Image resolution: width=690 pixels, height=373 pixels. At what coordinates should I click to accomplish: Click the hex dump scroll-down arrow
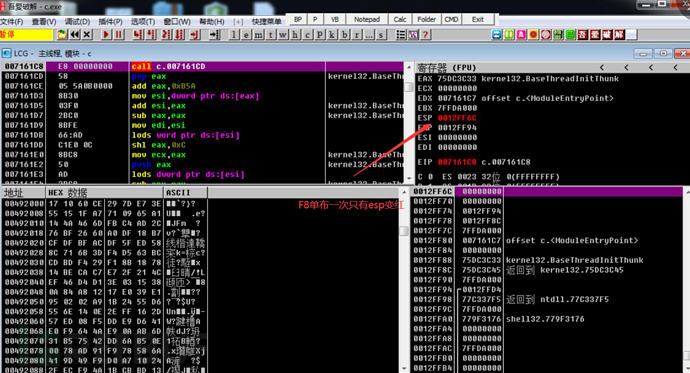(x=404, y=369)
